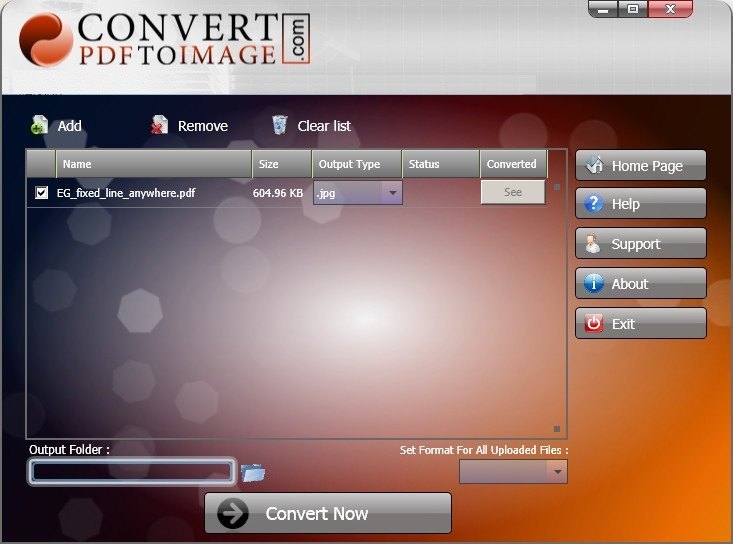
Task: Click the Home Page label text
Action: tap(647, 166)
